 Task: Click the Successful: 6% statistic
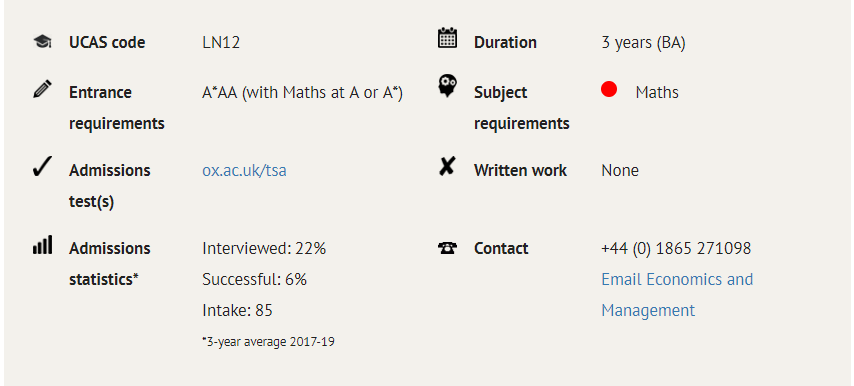(x=254, y=280)
